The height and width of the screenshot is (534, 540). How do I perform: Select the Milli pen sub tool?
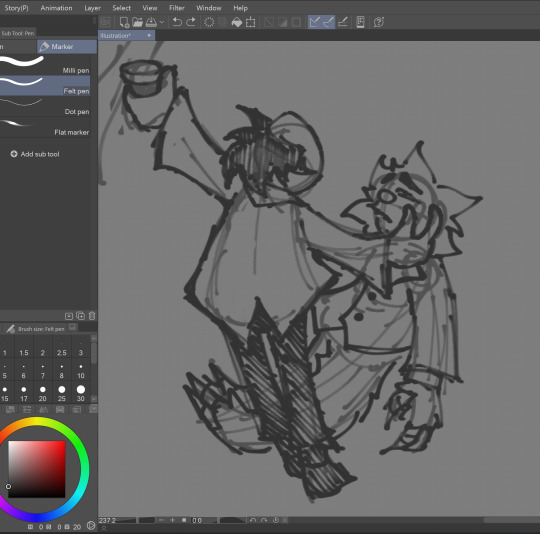(x=45, y=64)
